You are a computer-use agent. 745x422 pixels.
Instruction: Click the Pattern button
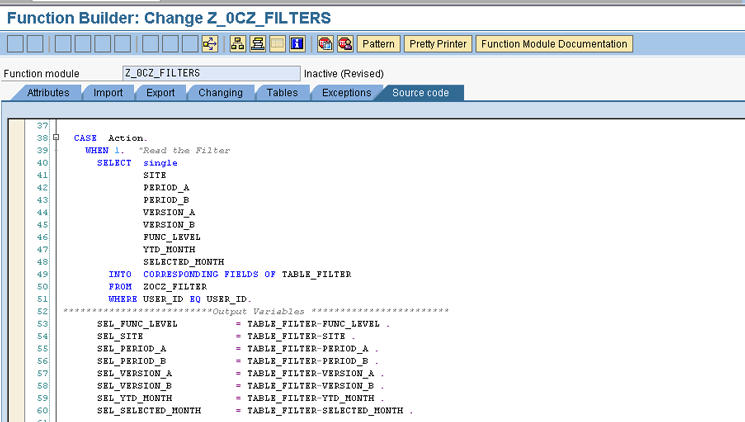pos(379,44)
